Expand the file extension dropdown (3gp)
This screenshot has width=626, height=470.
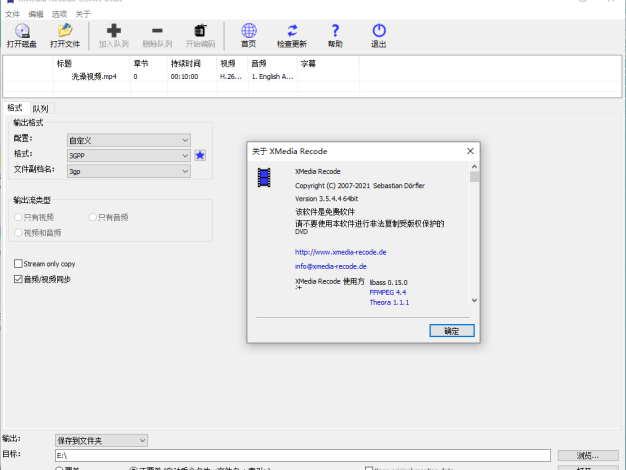click(x=129, y=171)
